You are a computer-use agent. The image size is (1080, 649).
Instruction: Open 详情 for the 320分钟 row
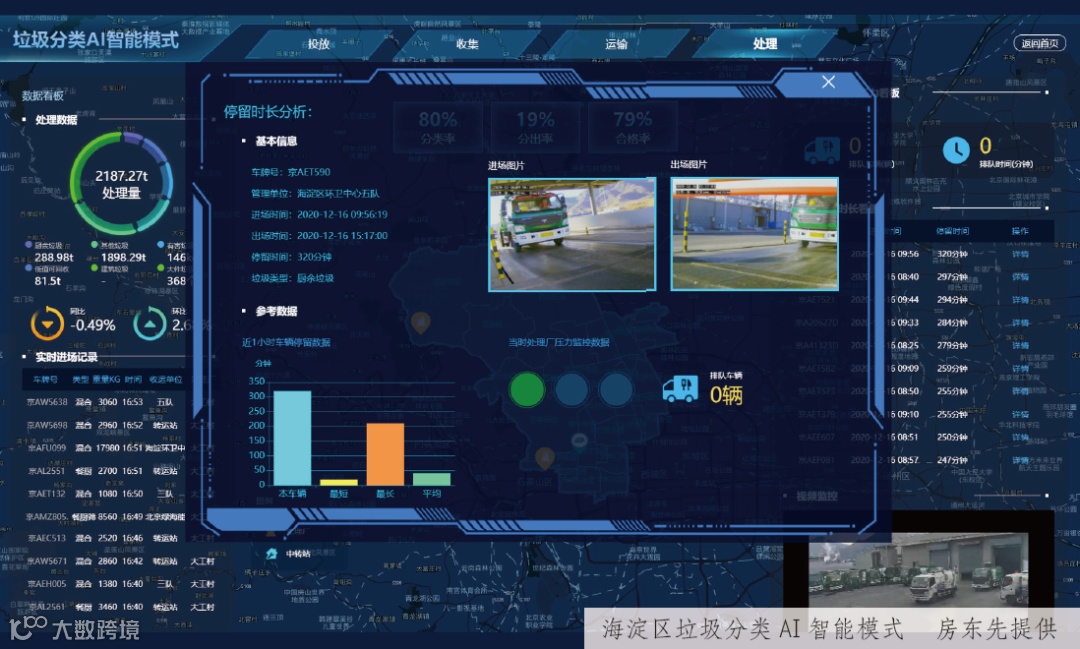[x=1020, y=254]
